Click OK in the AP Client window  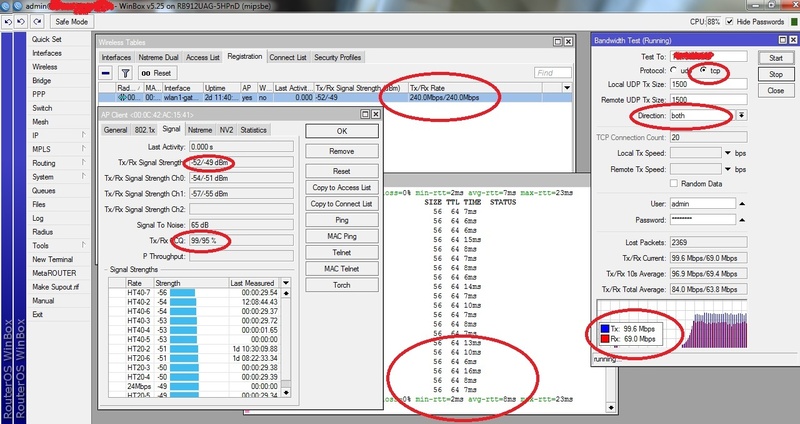pos(342,131)
